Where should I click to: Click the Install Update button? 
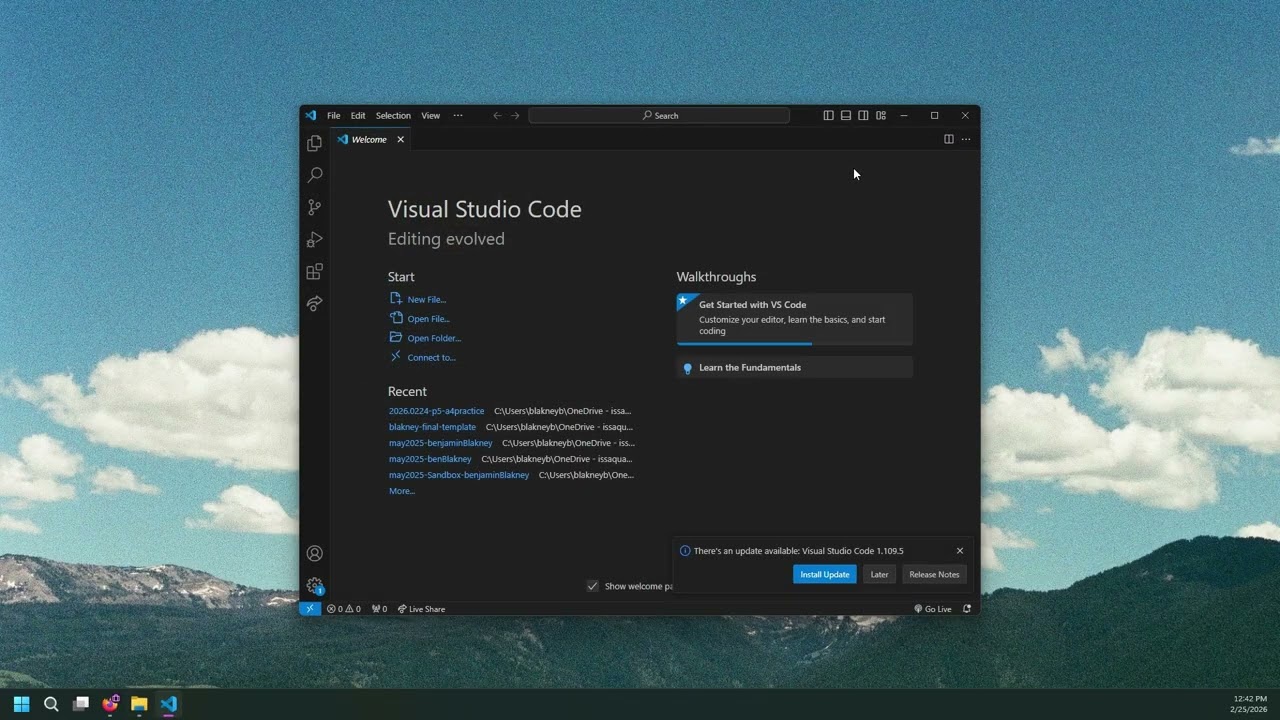pos(825,574)
